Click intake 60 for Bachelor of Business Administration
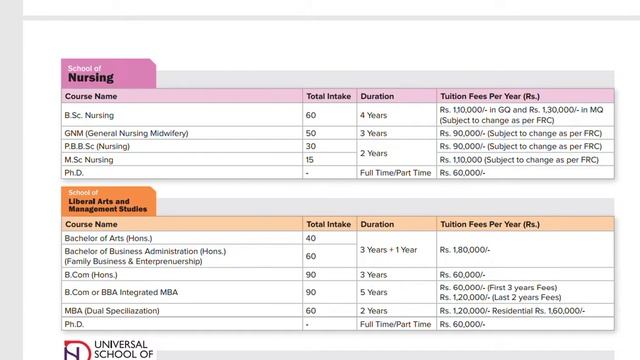The width and height of the screenshot is (640, 360). pos(311,256)
